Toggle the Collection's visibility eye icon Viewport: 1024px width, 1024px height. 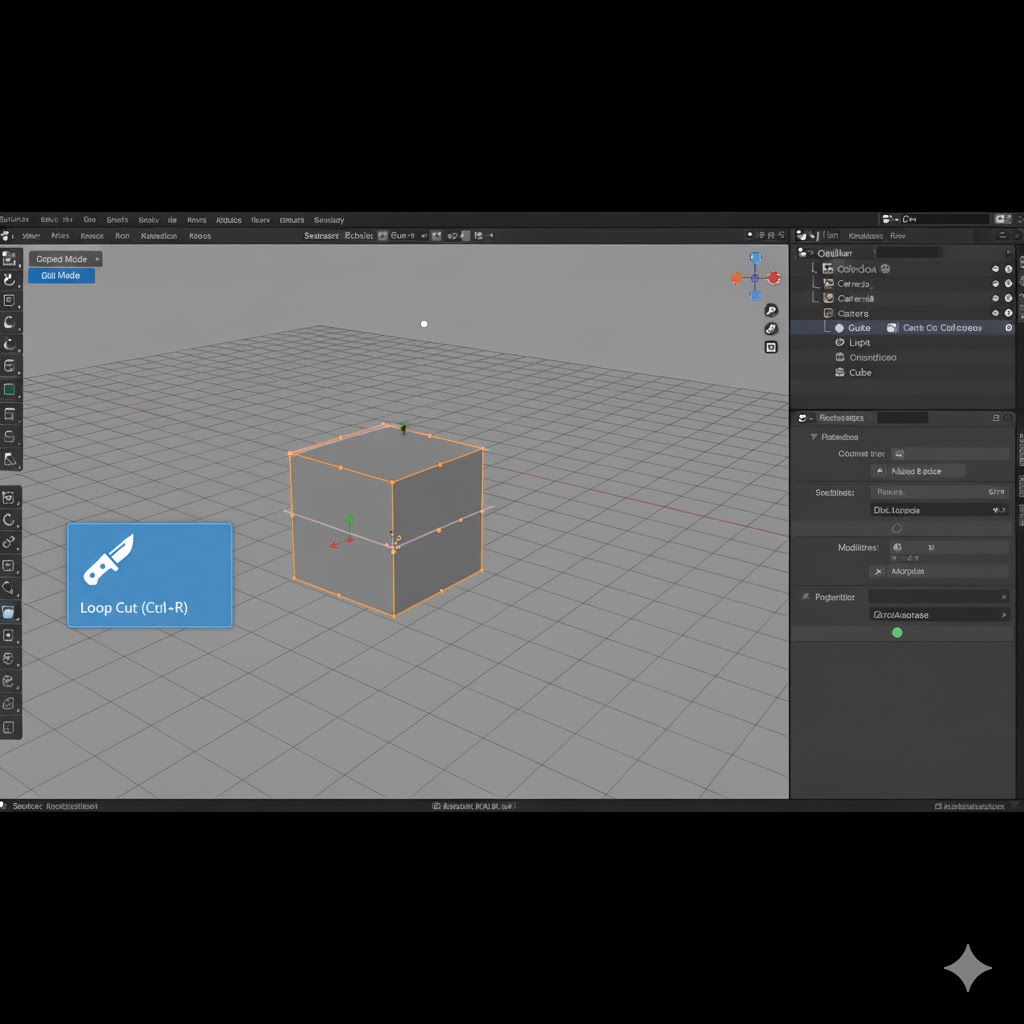coord(995,268)
